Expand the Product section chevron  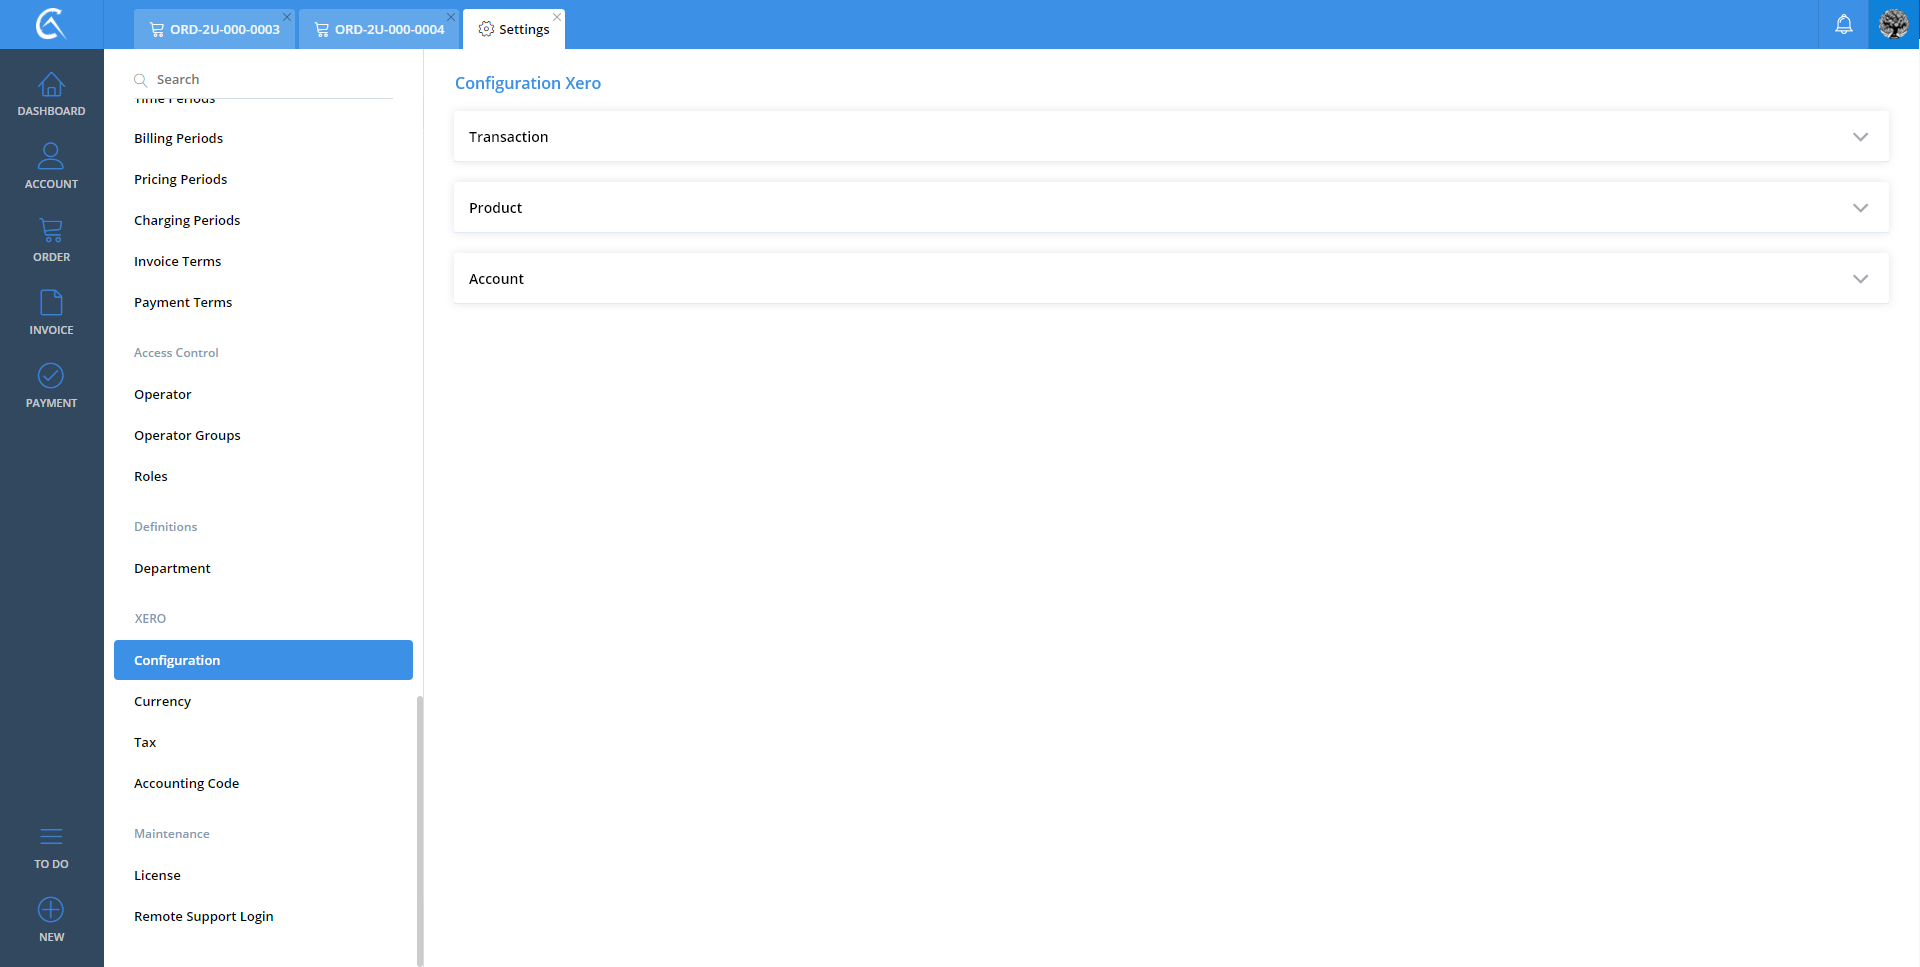coord(1859,208)
